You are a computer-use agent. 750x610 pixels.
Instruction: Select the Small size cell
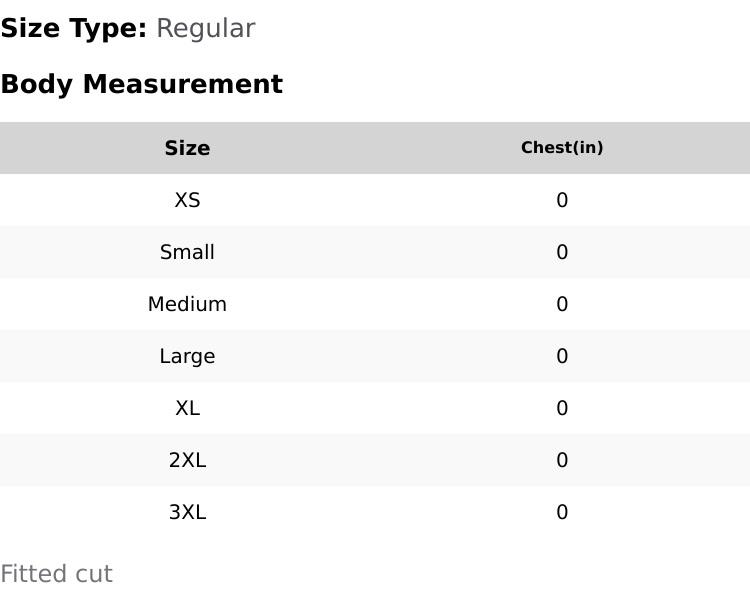[x=187, y=252]
